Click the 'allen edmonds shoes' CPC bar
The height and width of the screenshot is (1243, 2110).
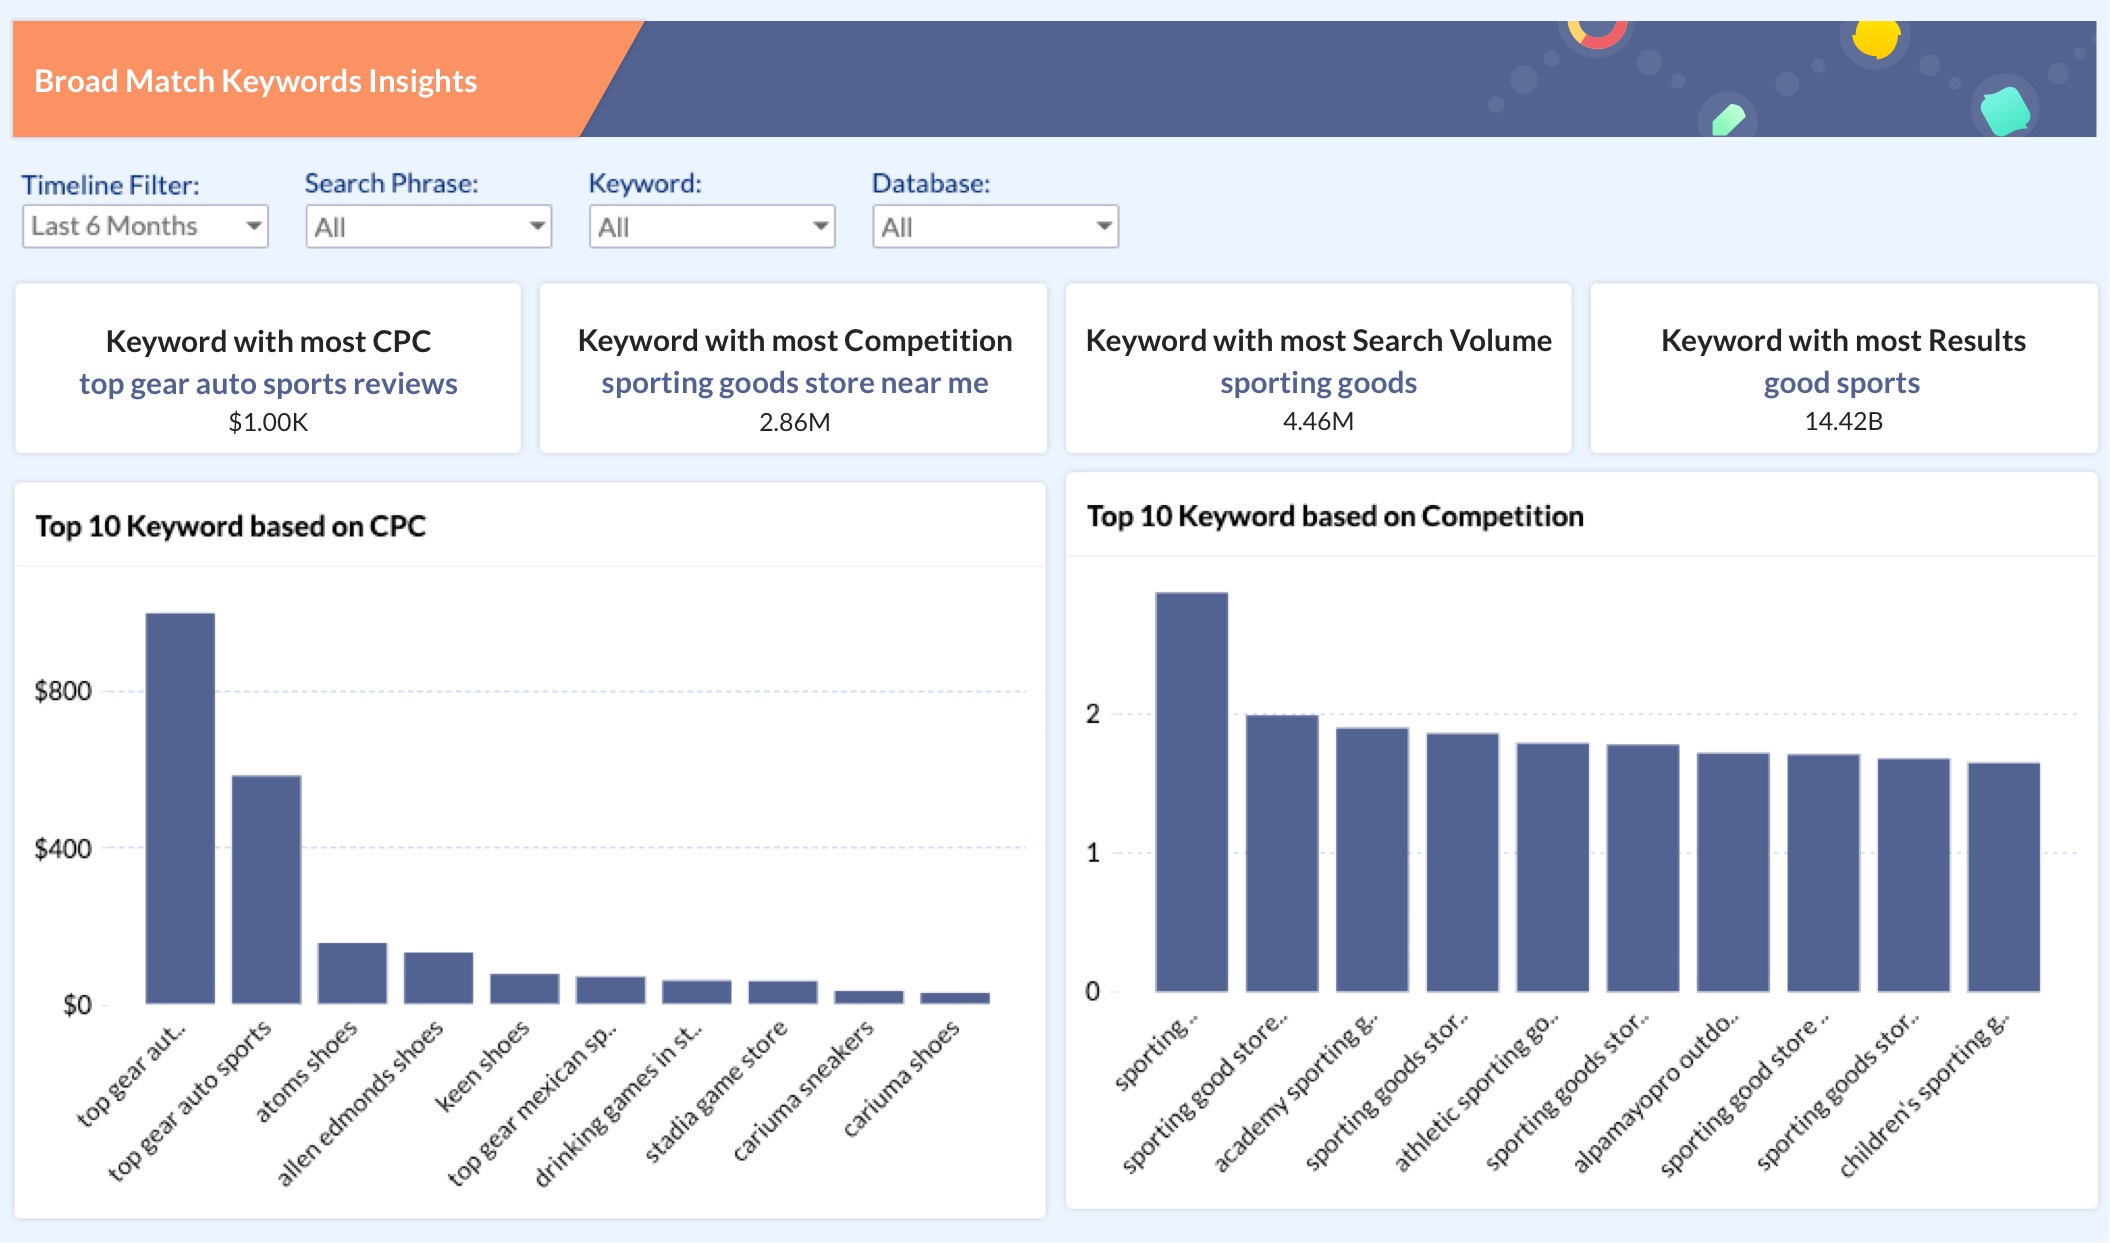coord(438,978)
